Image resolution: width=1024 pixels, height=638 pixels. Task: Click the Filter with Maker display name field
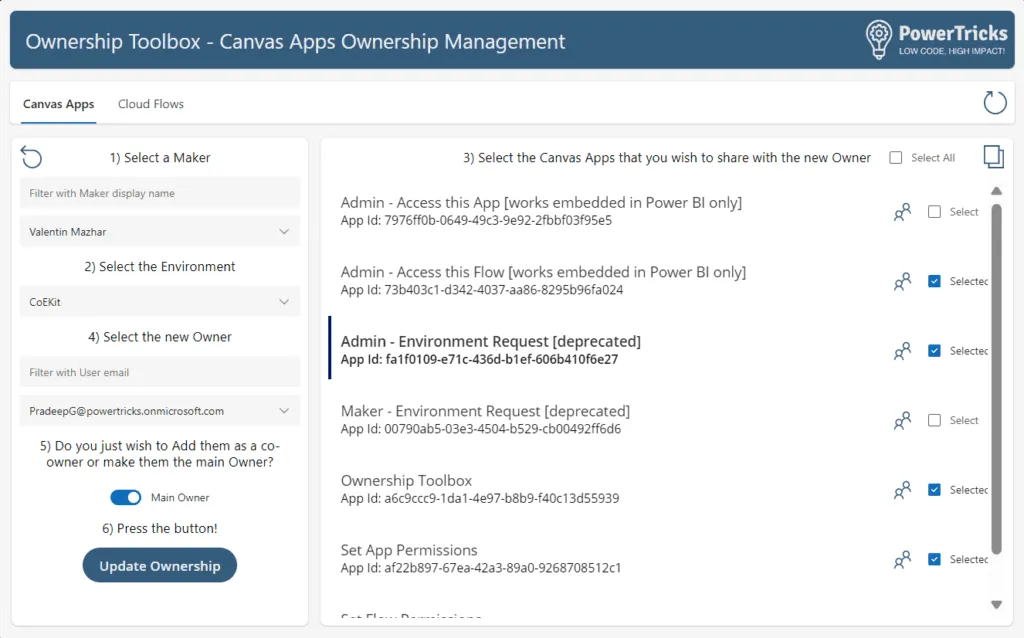coord(160,193)
